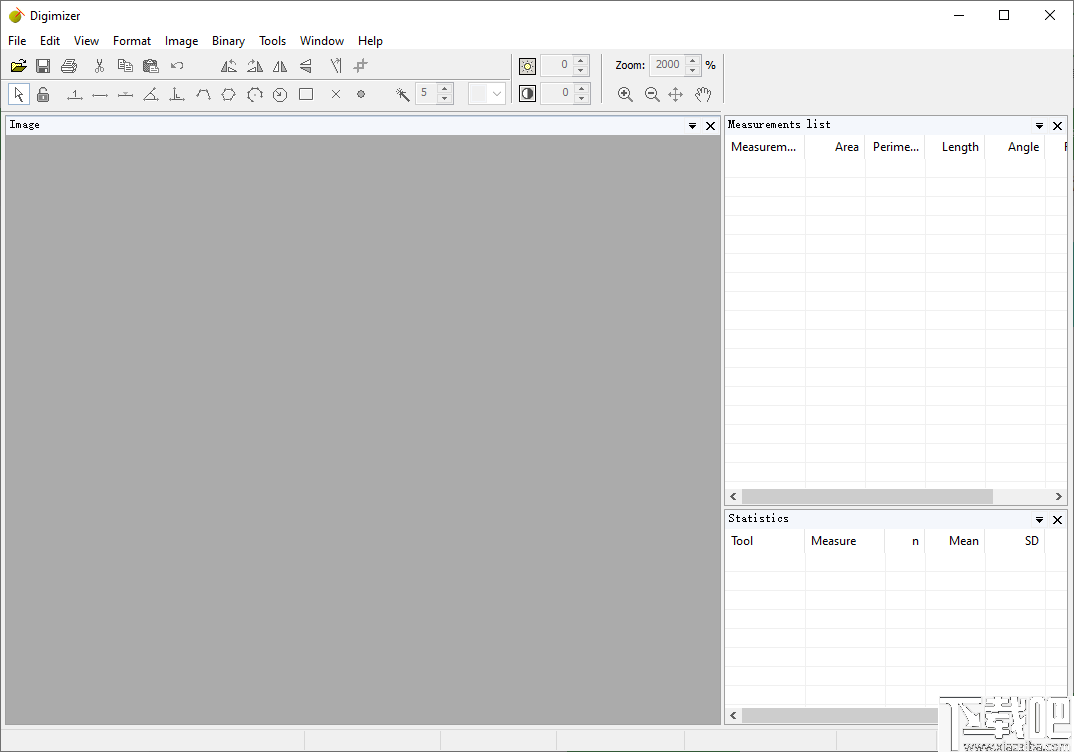
Task: Decrease contrast value with down arrow
Action: click(x=581, y=99)
